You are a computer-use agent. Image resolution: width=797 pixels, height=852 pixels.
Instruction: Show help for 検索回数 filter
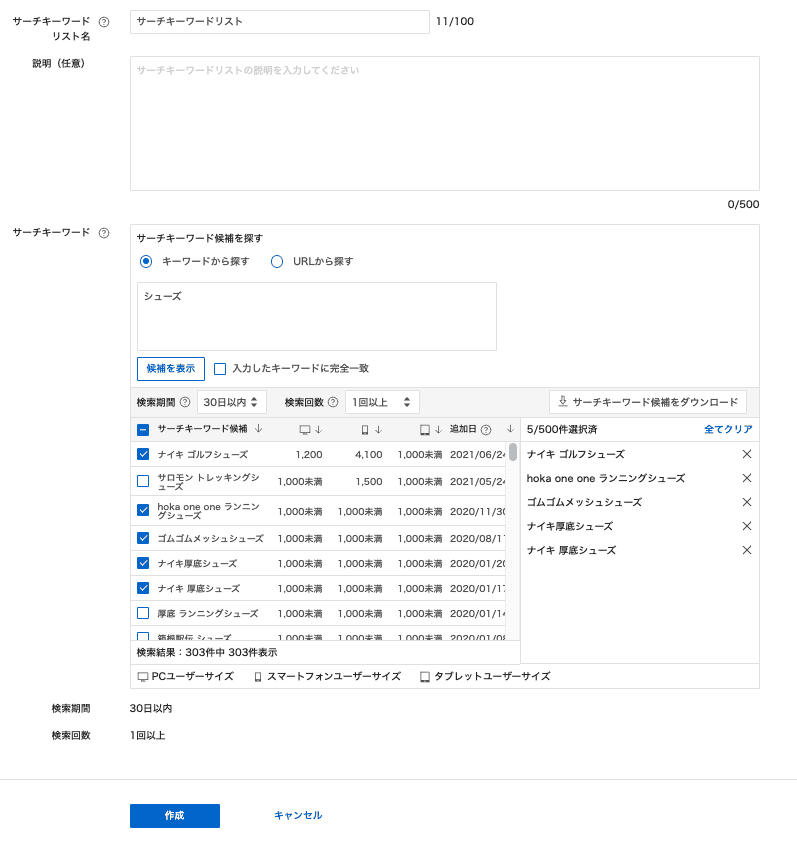coord(333,402)
